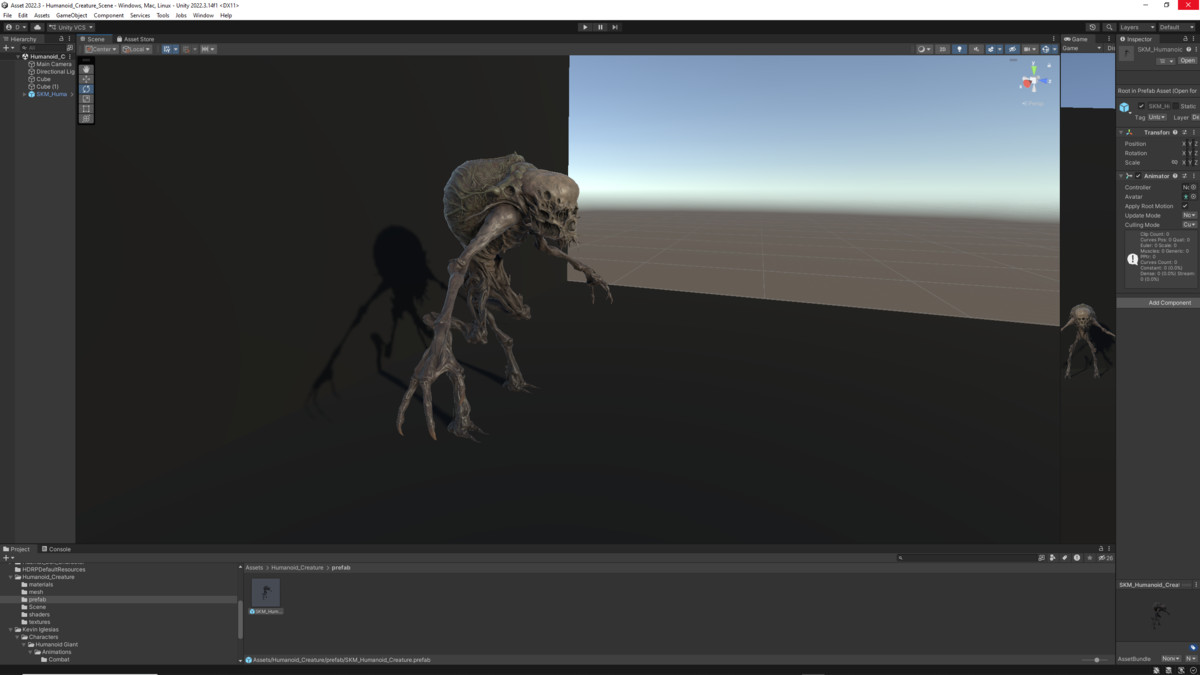Open the Window menu
Viewport: 1200px width, 675px height.
coord(203,15)
